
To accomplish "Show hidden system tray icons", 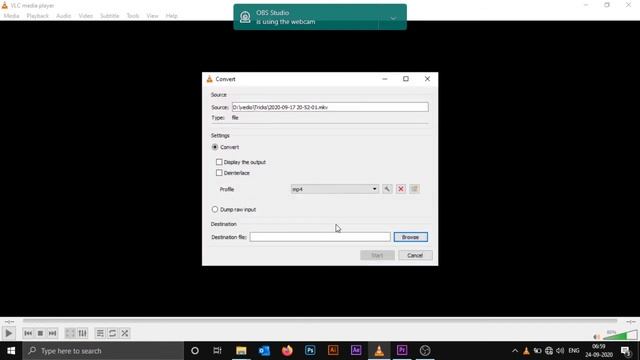I will coord(515,351).
